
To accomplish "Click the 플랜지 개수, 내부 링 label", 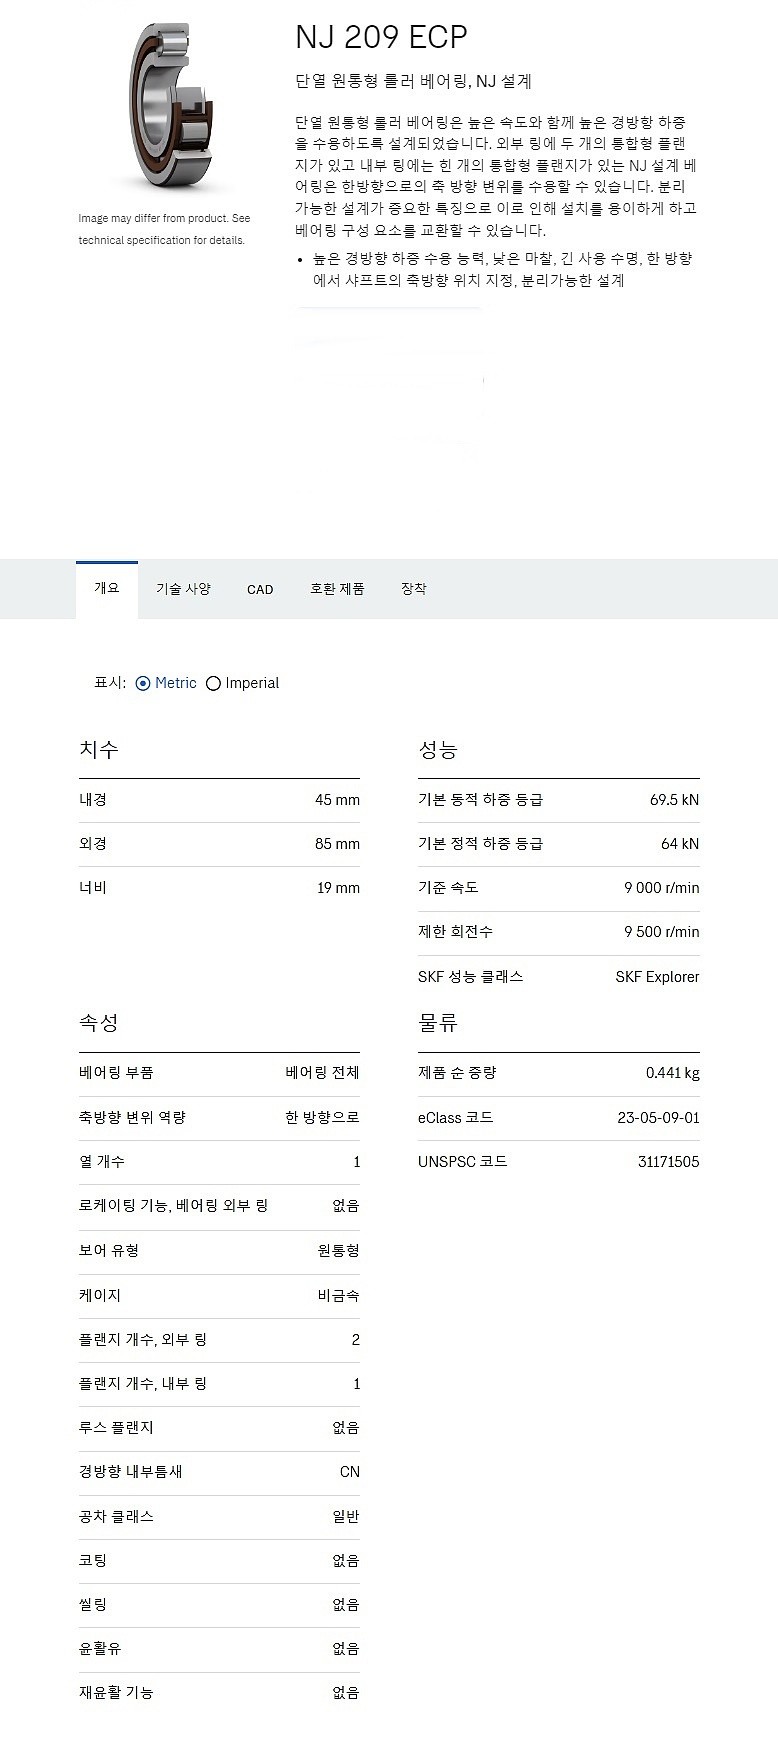I will tap(143, 1384).
